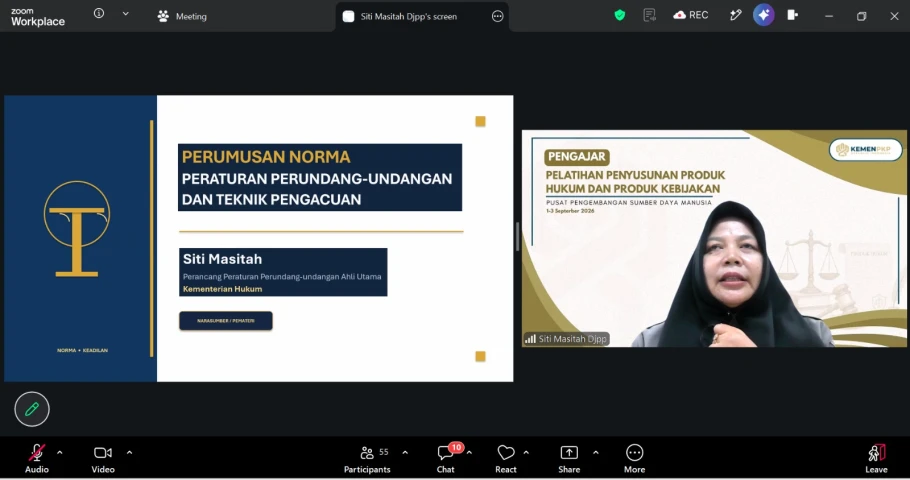Open meeting info icon
The height and width of the screenshot is (480, 910).
pyautogui.click(x=99, y=13)
